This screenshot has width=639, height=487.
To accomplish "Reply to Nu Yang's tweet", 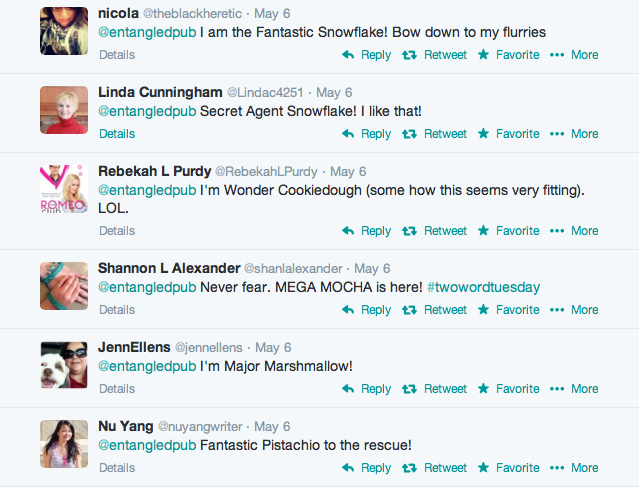I will (366, 467).
